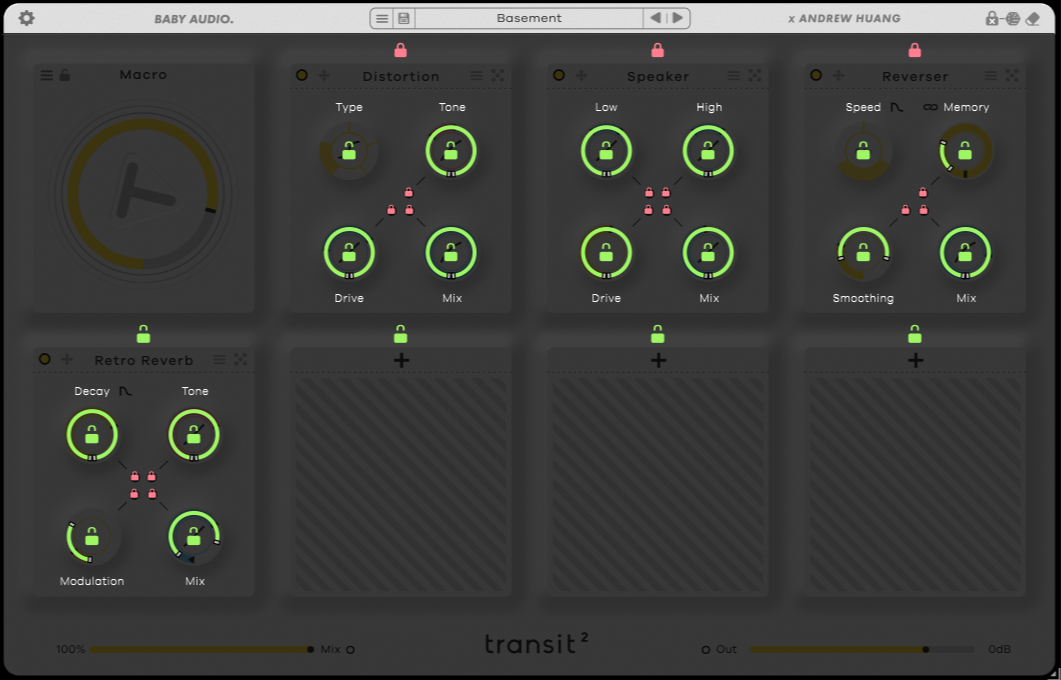Save preset with the floppy disk icon

click(x=403, y=18)
